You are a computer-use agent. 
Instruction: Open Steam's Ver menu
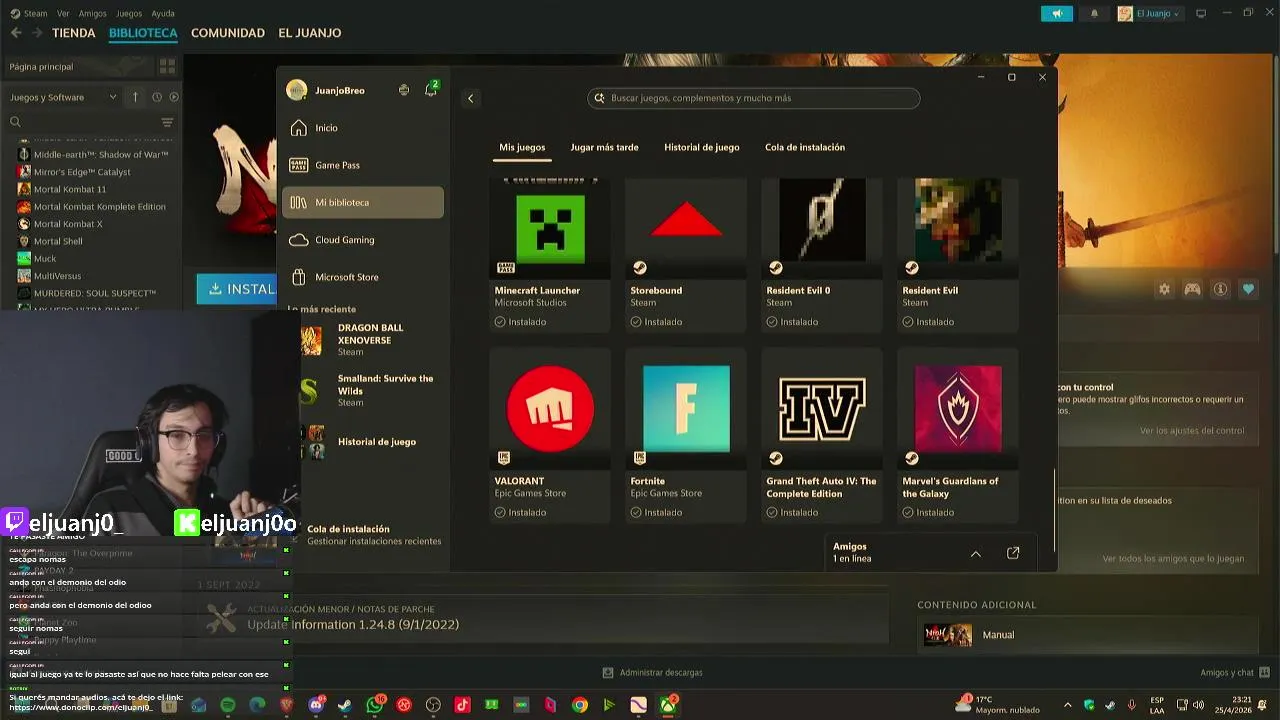pyautogui.click(x=63, y=13)
